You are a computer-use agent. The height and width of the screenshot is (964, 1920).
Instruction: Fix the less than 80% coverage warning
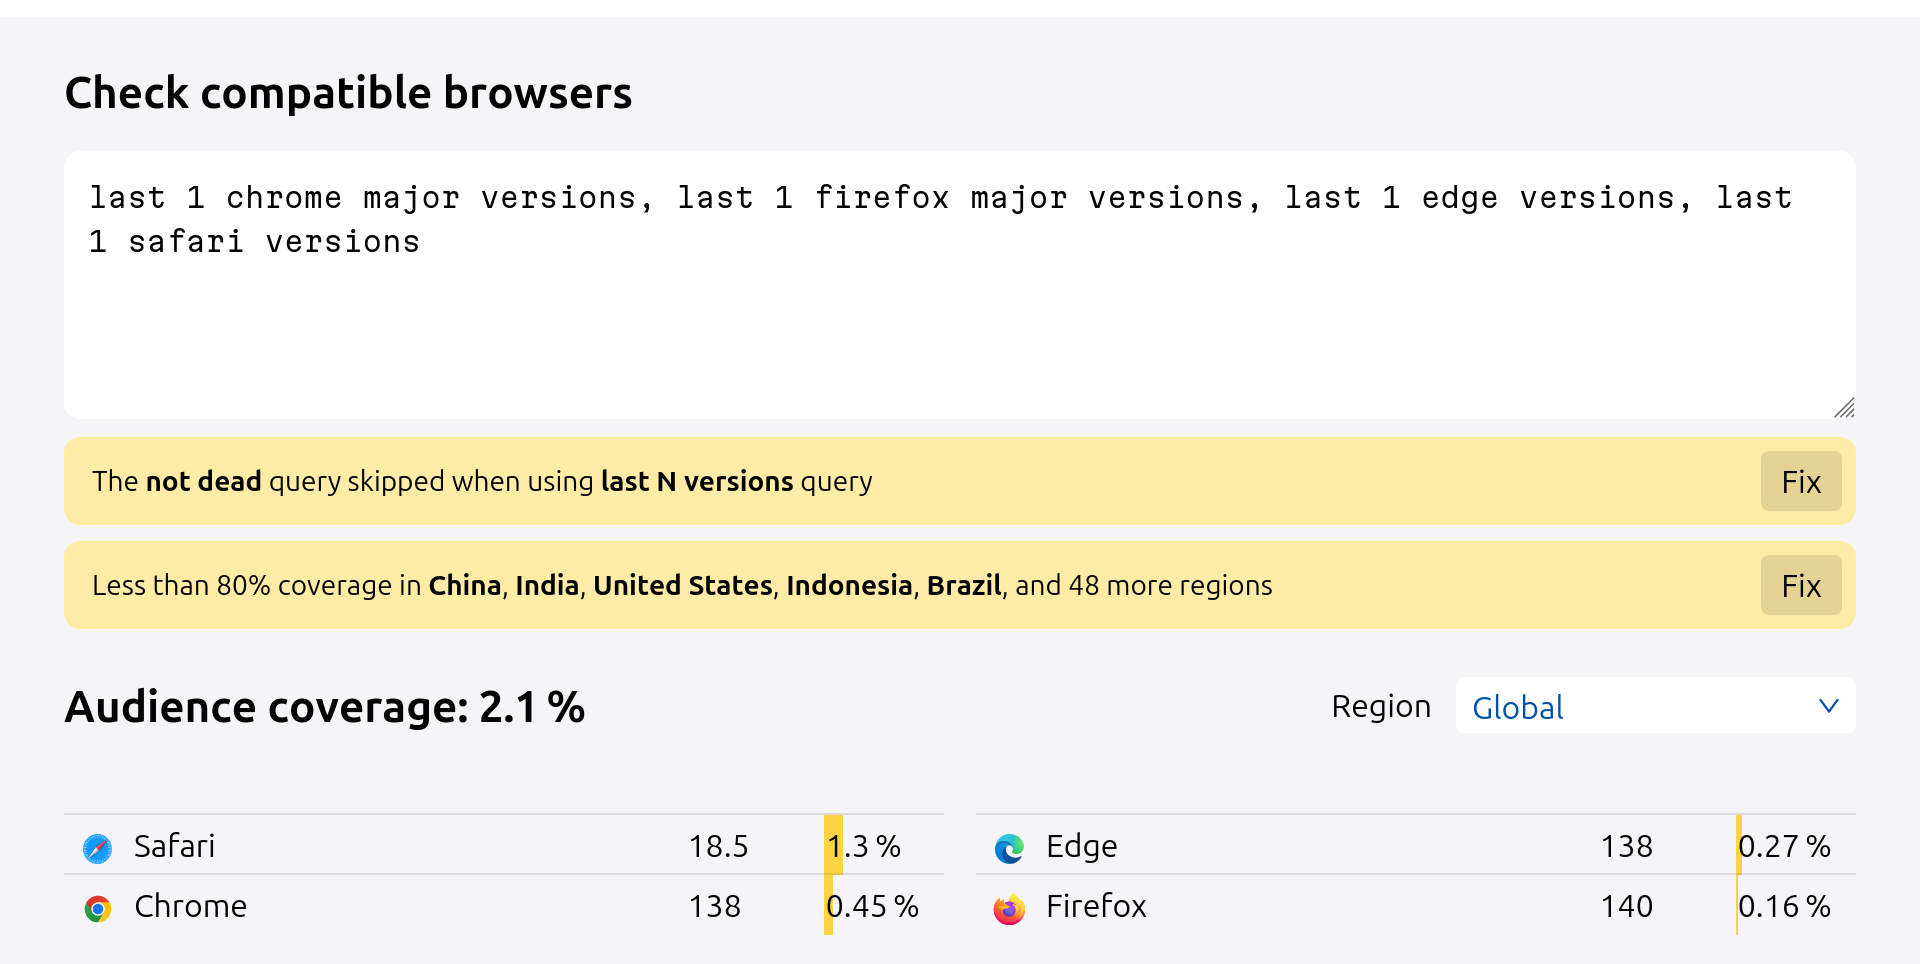click(1801, 586)
